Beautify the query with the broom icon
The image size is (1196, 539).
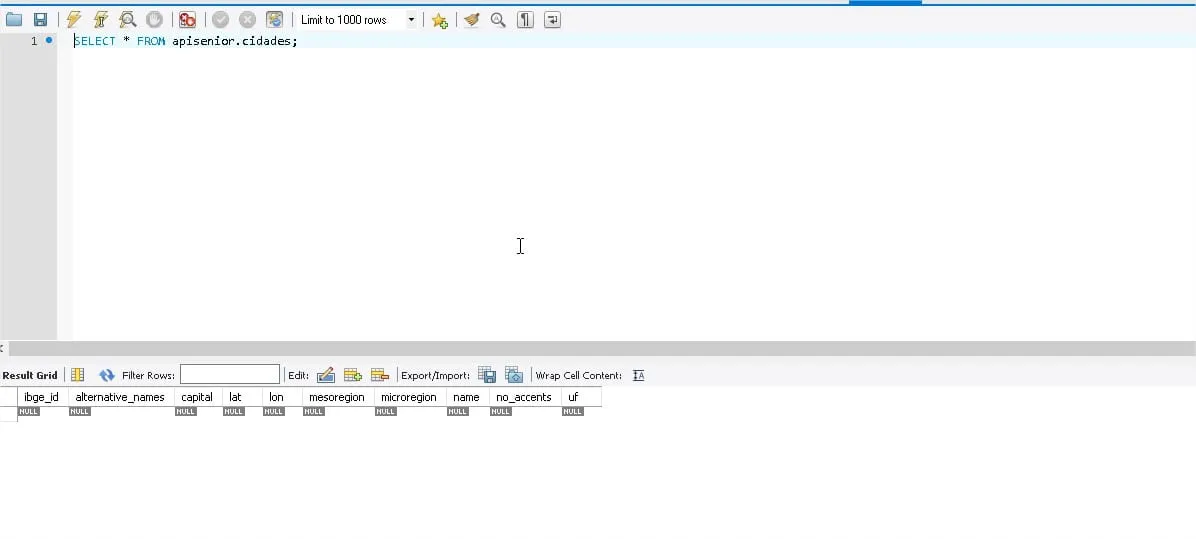(472, 20)
